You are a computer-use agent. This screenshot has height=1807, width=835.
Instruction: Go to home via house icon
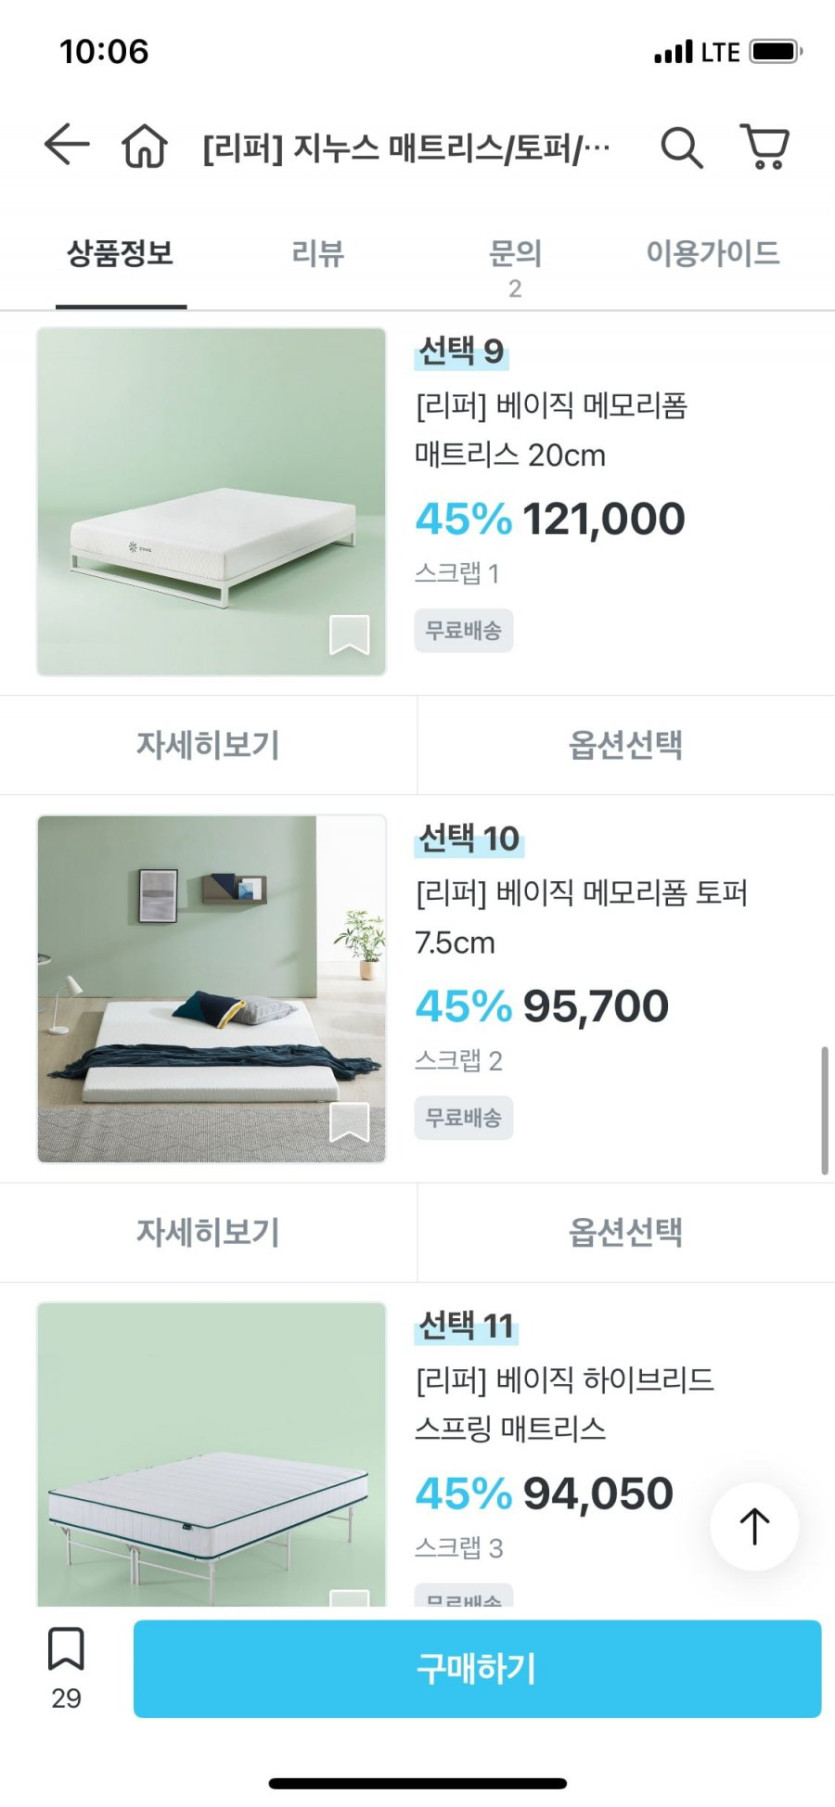144,147
